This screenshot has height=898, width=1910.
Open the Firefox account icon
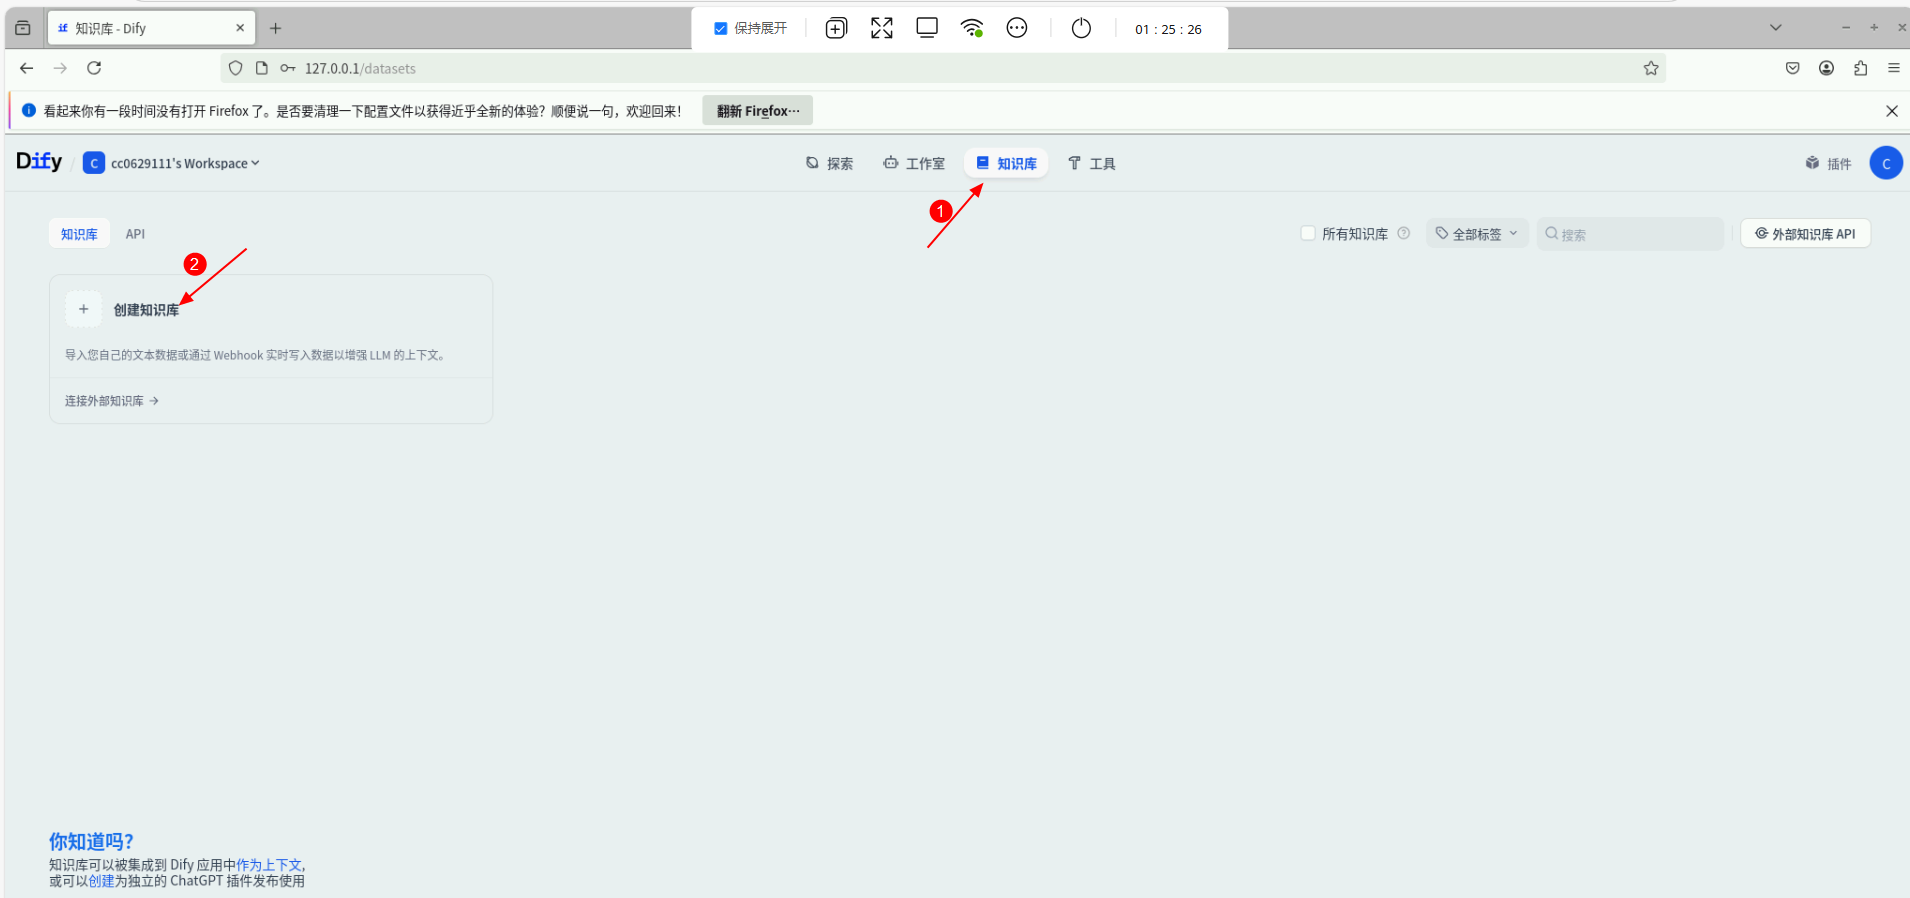pyautogui.click(x=1827, y=68)
